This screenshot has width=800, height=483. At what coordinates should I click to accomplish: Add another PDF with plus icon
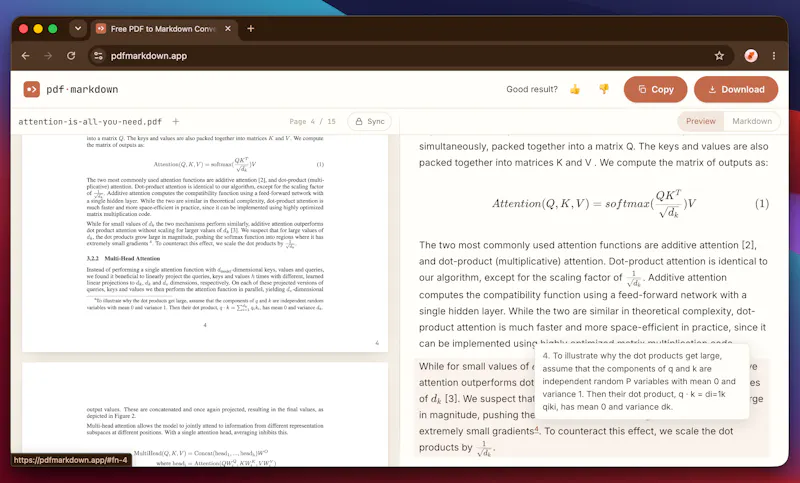pos(176,121)
